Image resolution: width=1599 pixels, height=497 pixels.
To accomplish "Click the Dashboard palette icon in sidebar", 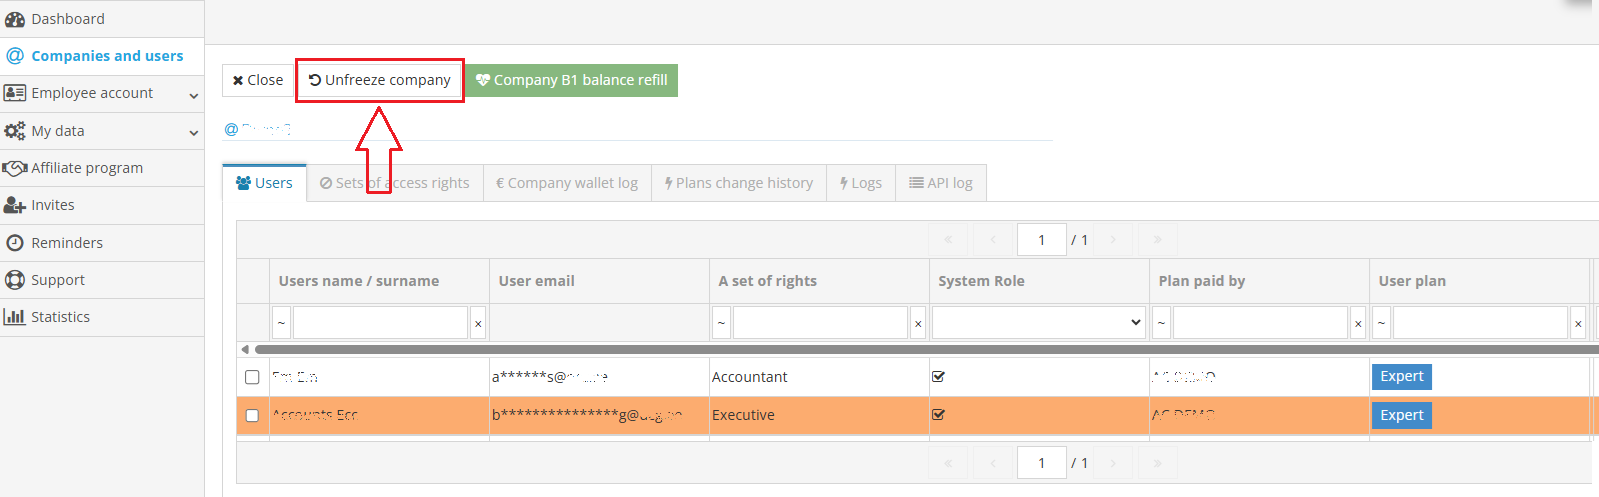I will pyautogui.click(x=15, y=19).
